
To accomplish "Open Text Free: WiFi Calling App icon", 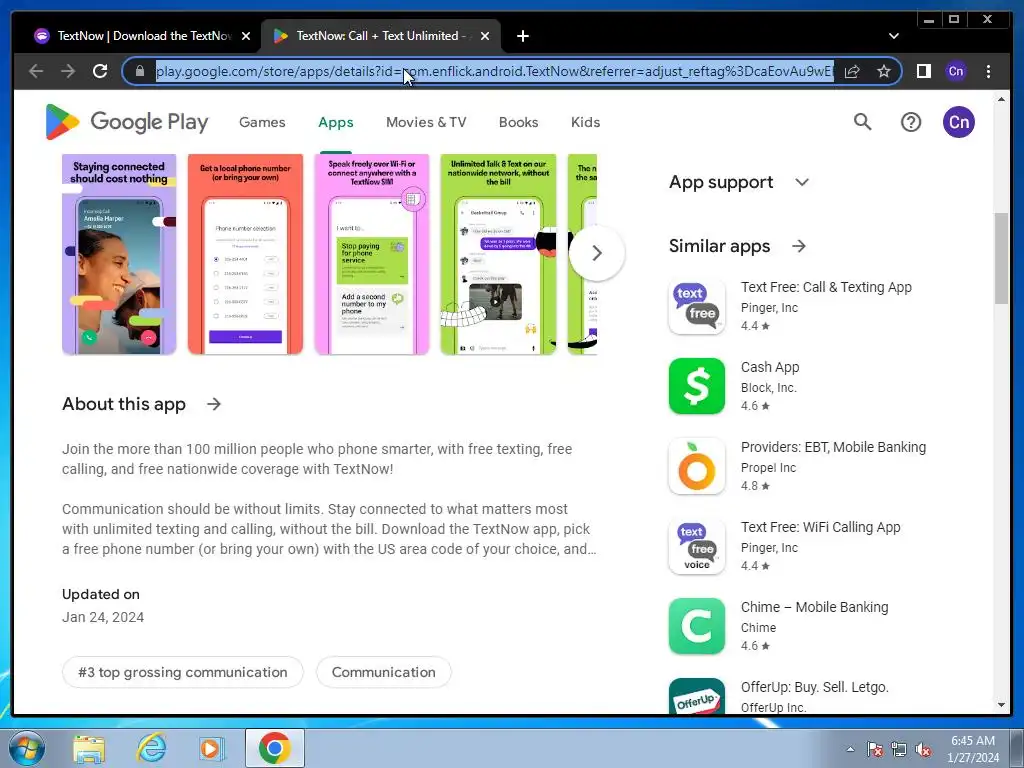I will [x=697, y=546].
